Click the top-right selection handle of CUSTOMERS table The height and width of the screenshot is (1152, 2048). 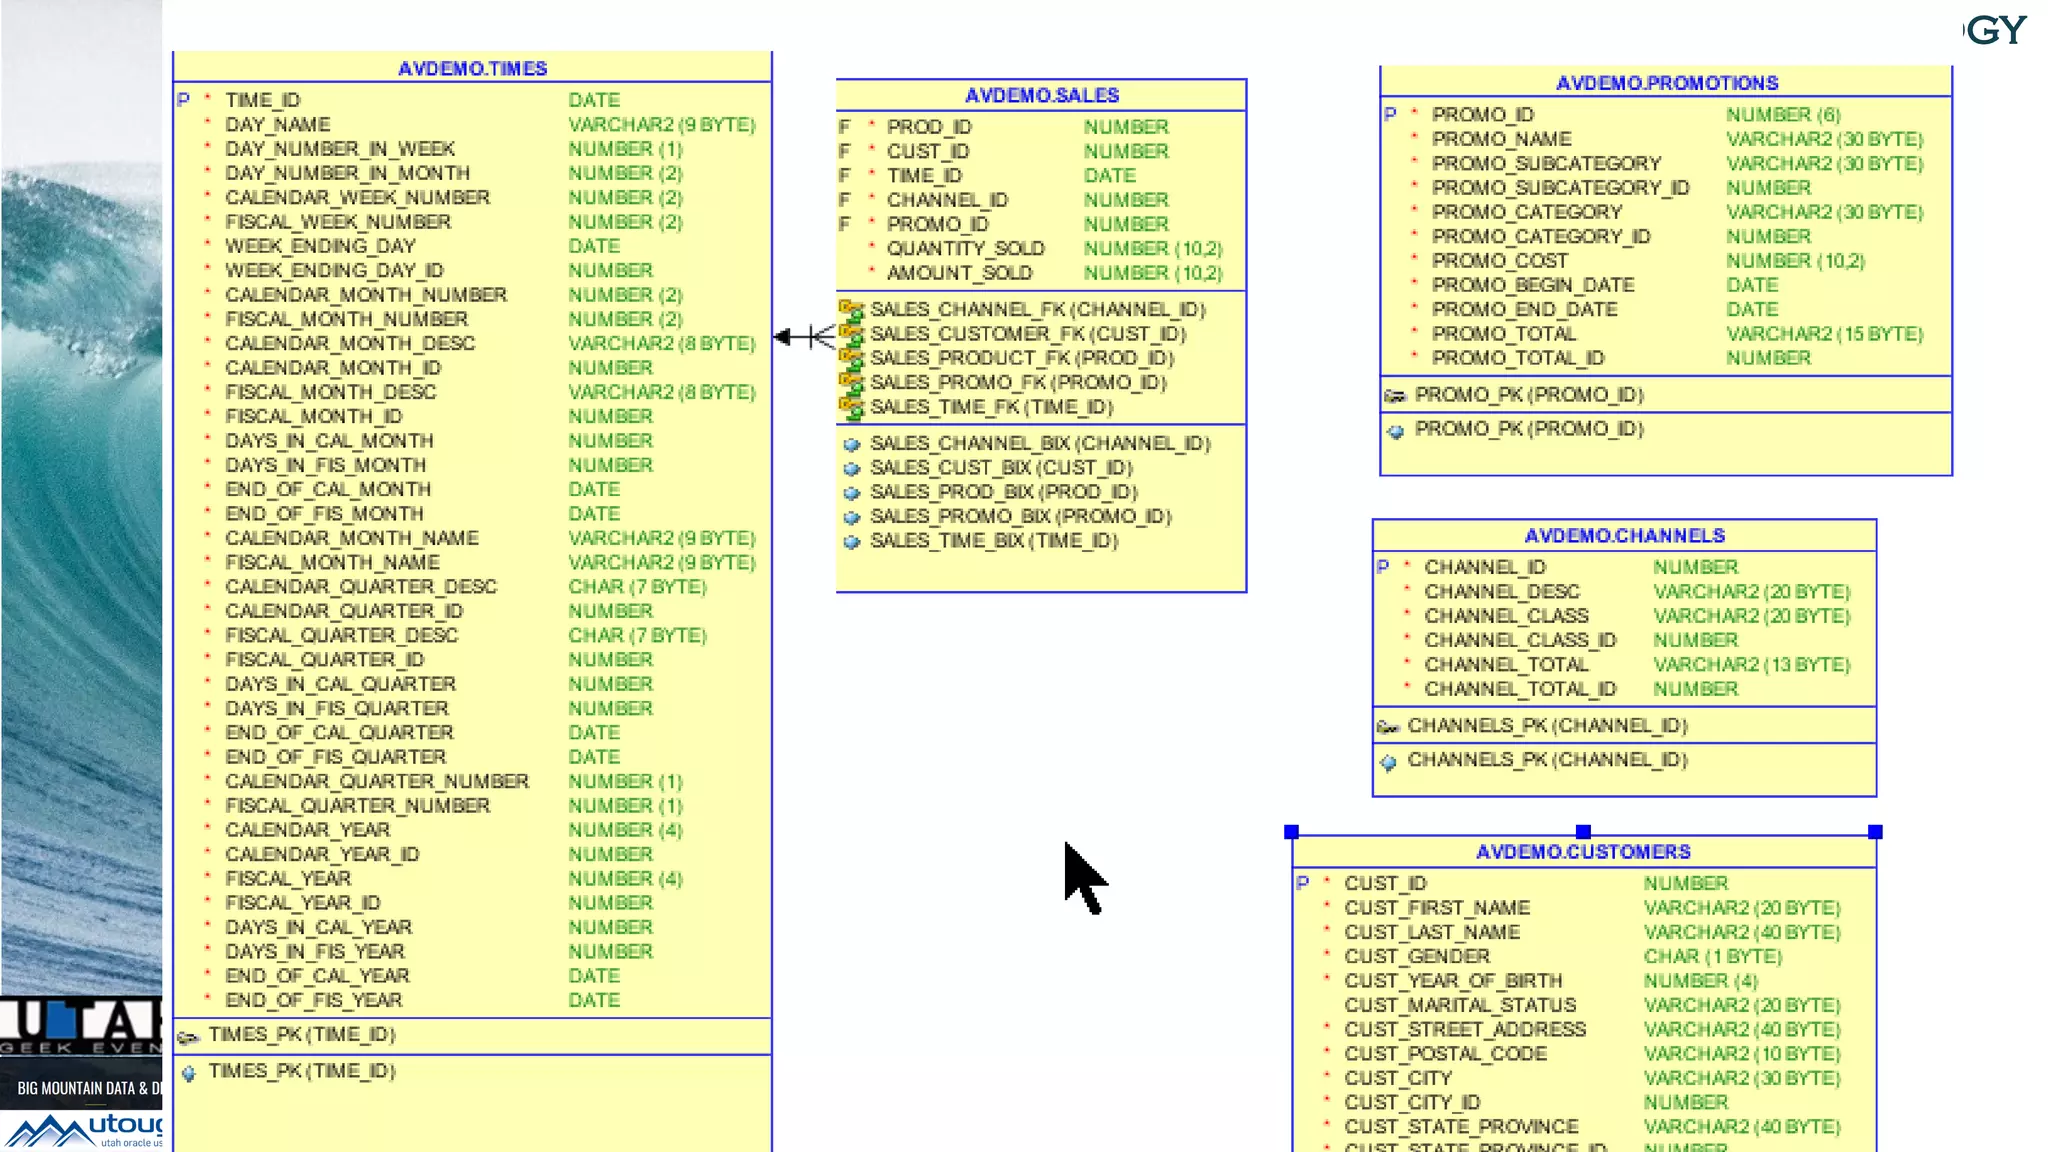[x=1875, y=832]
